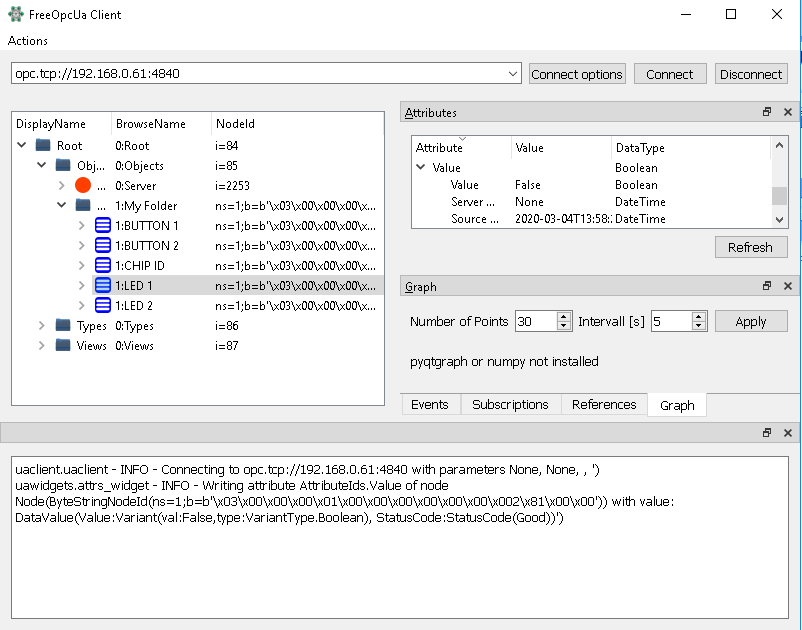Click the Attribute column header
This screenshot has width=802, height=630.
click(461, 148)
